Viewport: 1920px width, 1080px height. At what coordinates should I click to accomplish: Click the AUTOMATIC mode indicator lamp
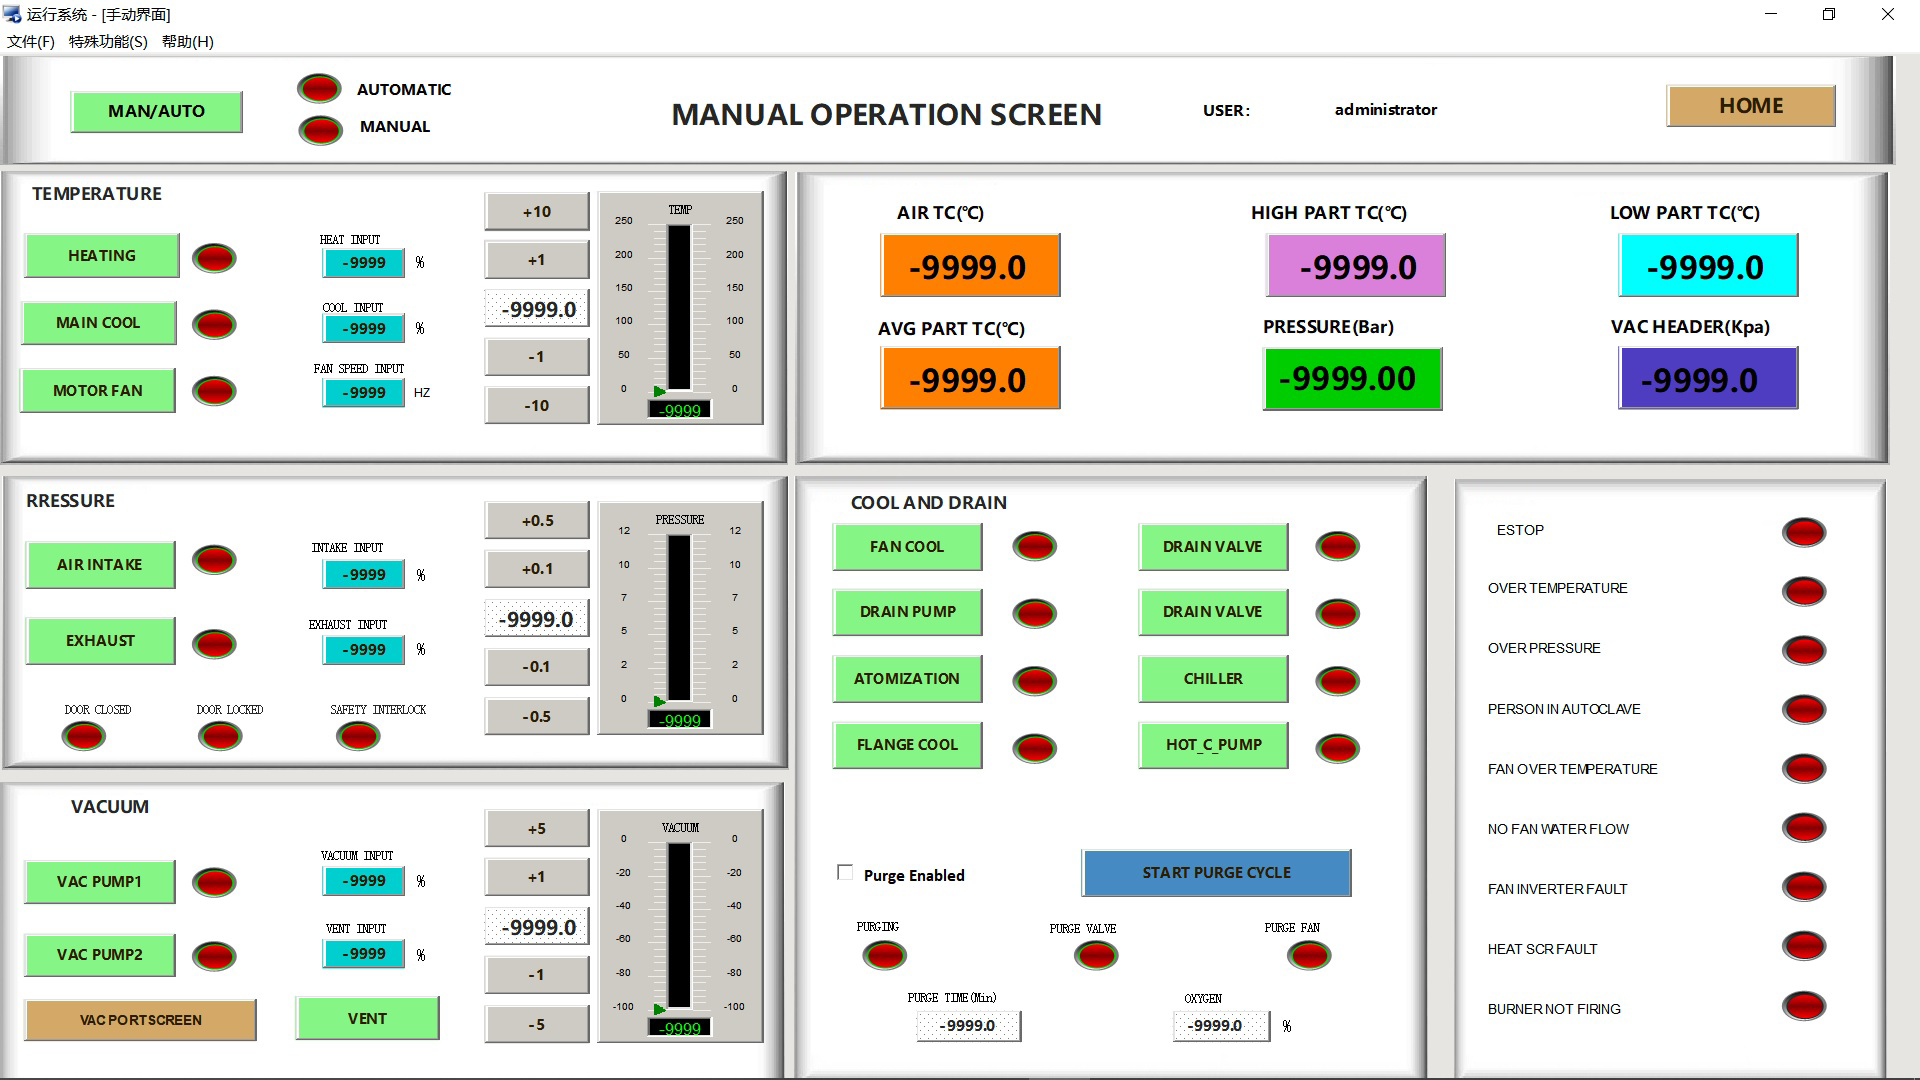point(319,89)
